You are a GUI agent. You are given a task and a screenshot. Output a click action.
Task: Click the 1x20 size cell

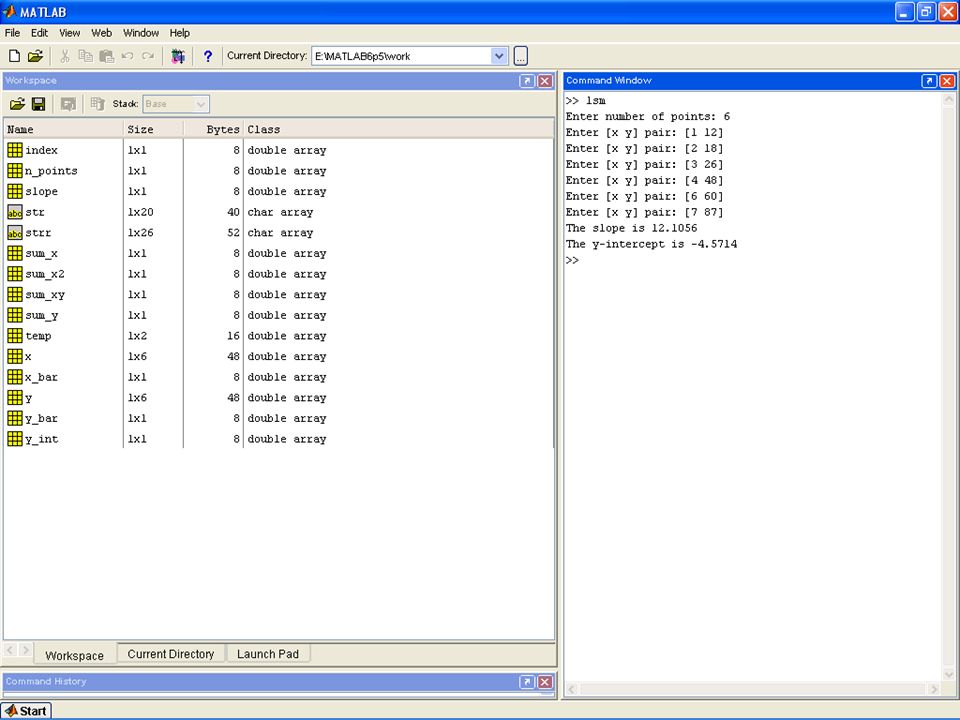(x=141, y=212)
